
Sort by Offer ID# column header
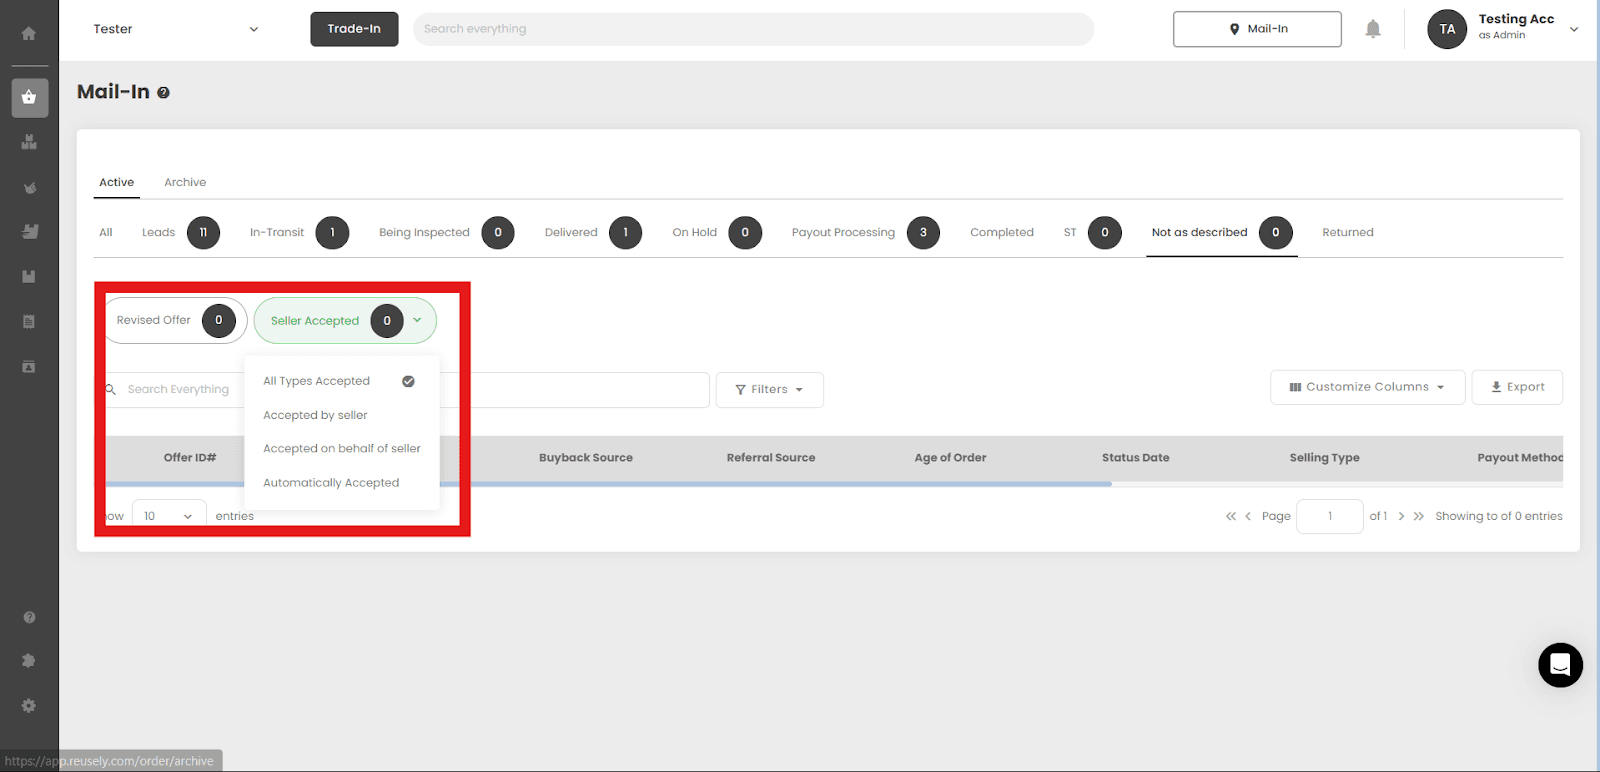[190, 458]
